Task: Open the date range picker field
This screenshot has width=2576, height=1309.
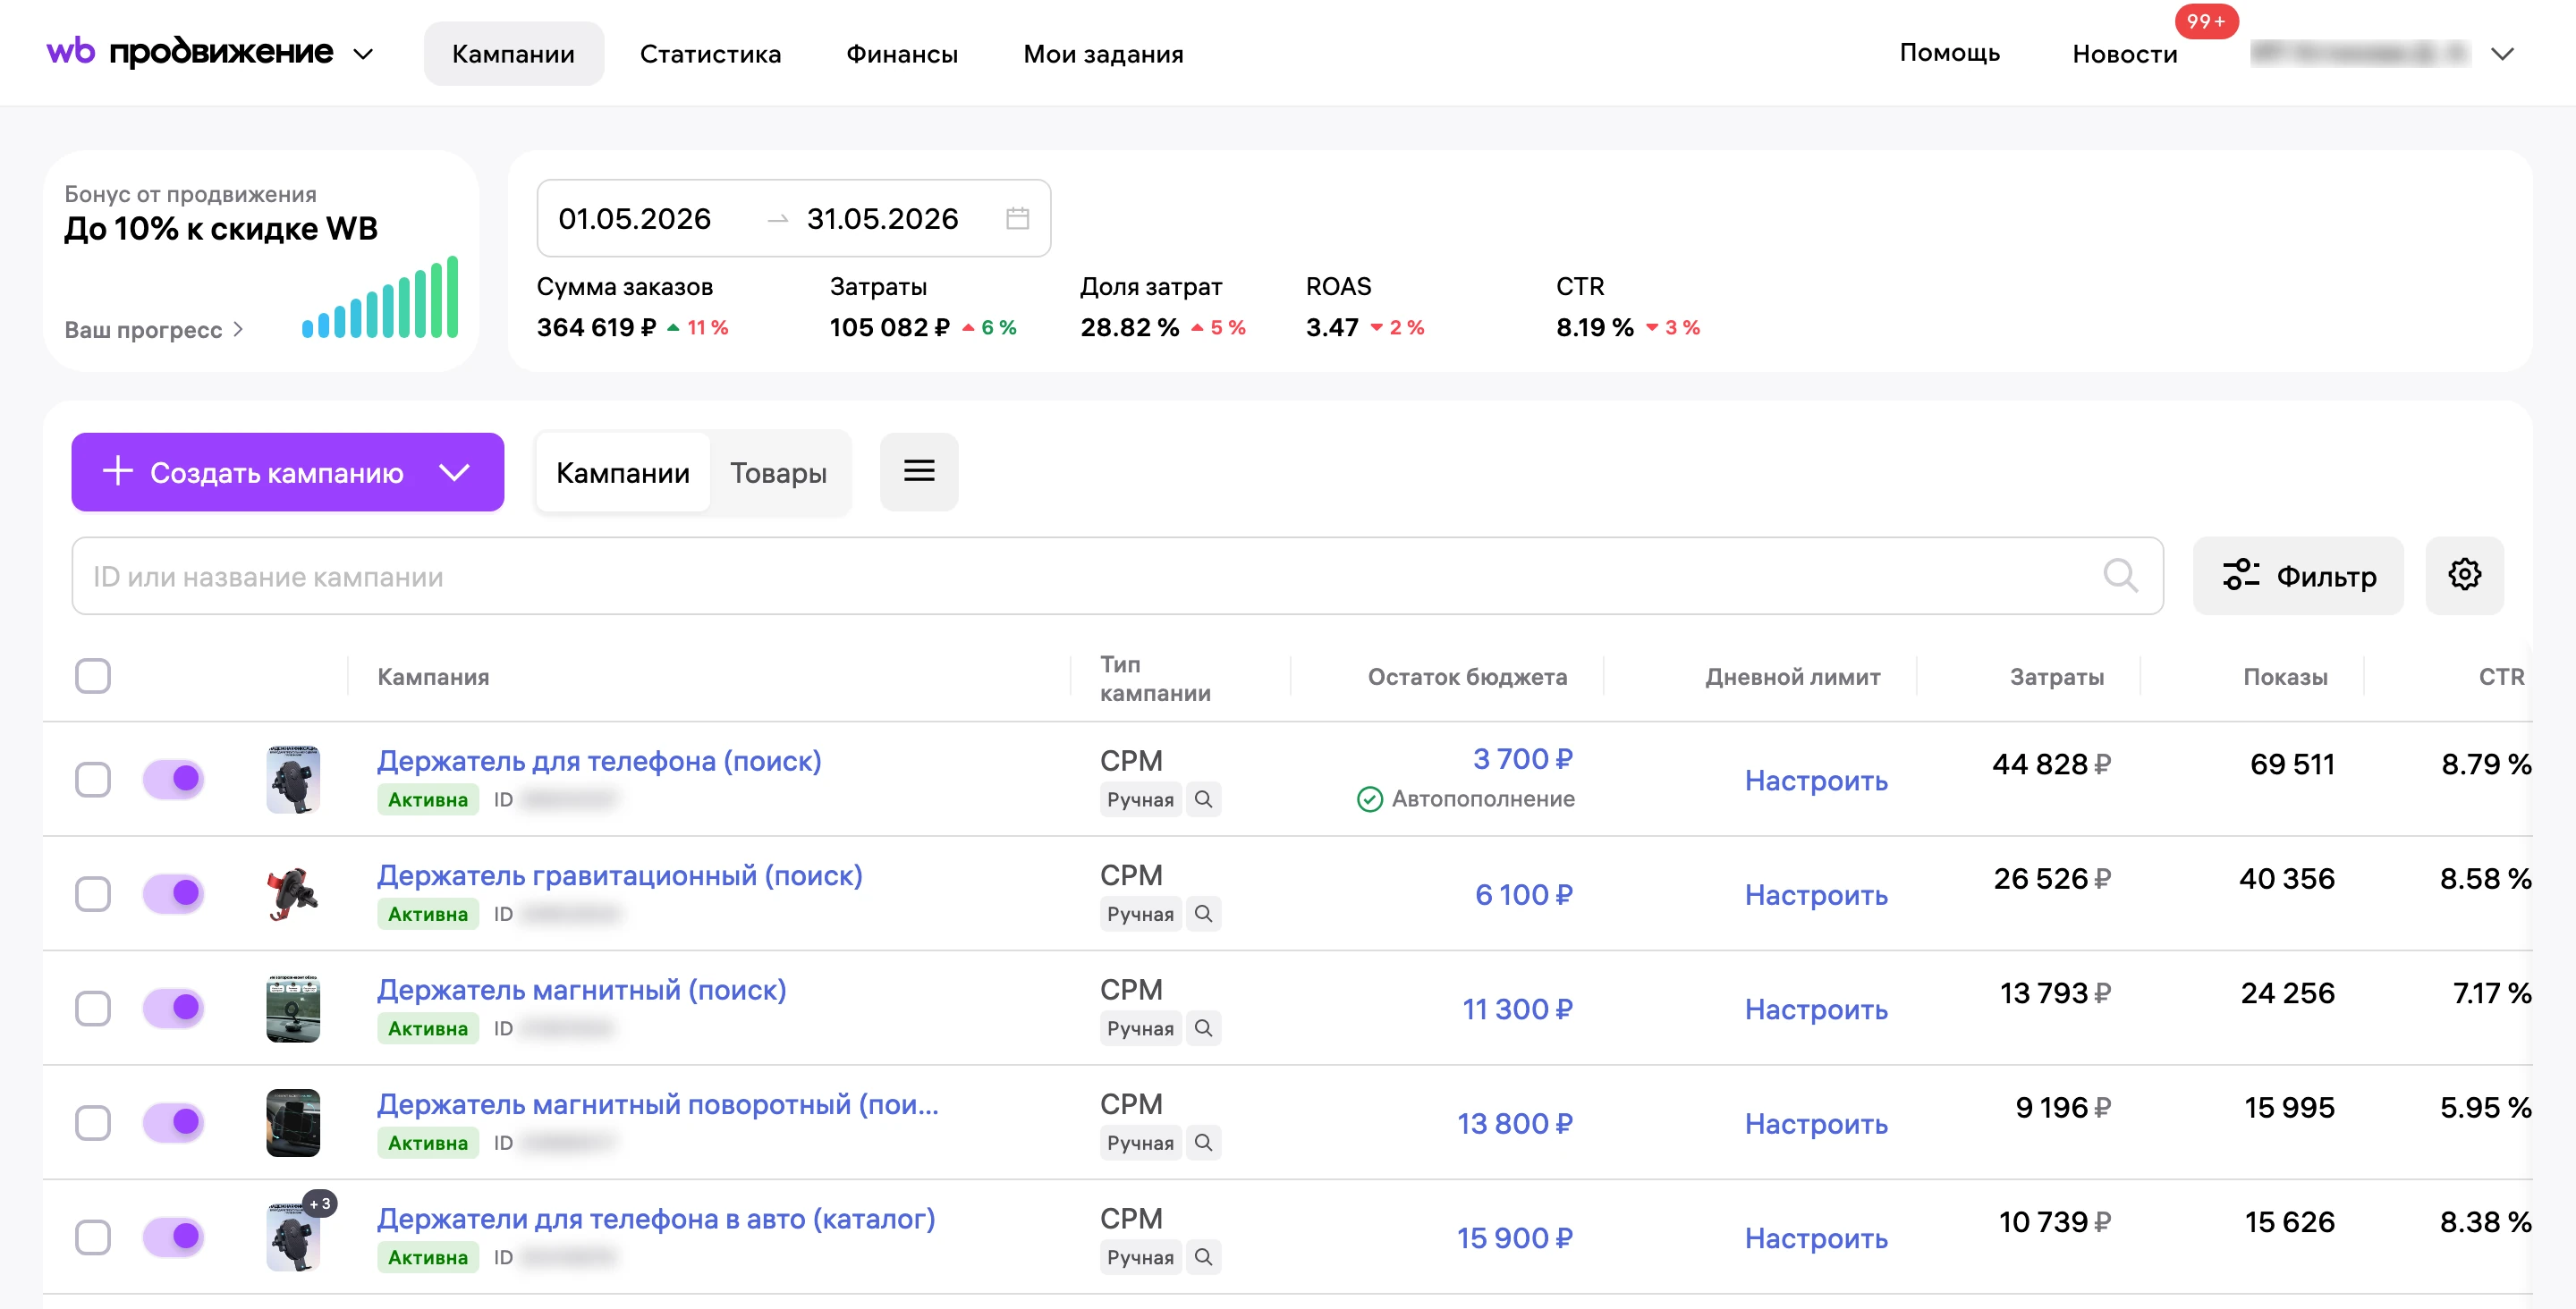Action: 793,218
